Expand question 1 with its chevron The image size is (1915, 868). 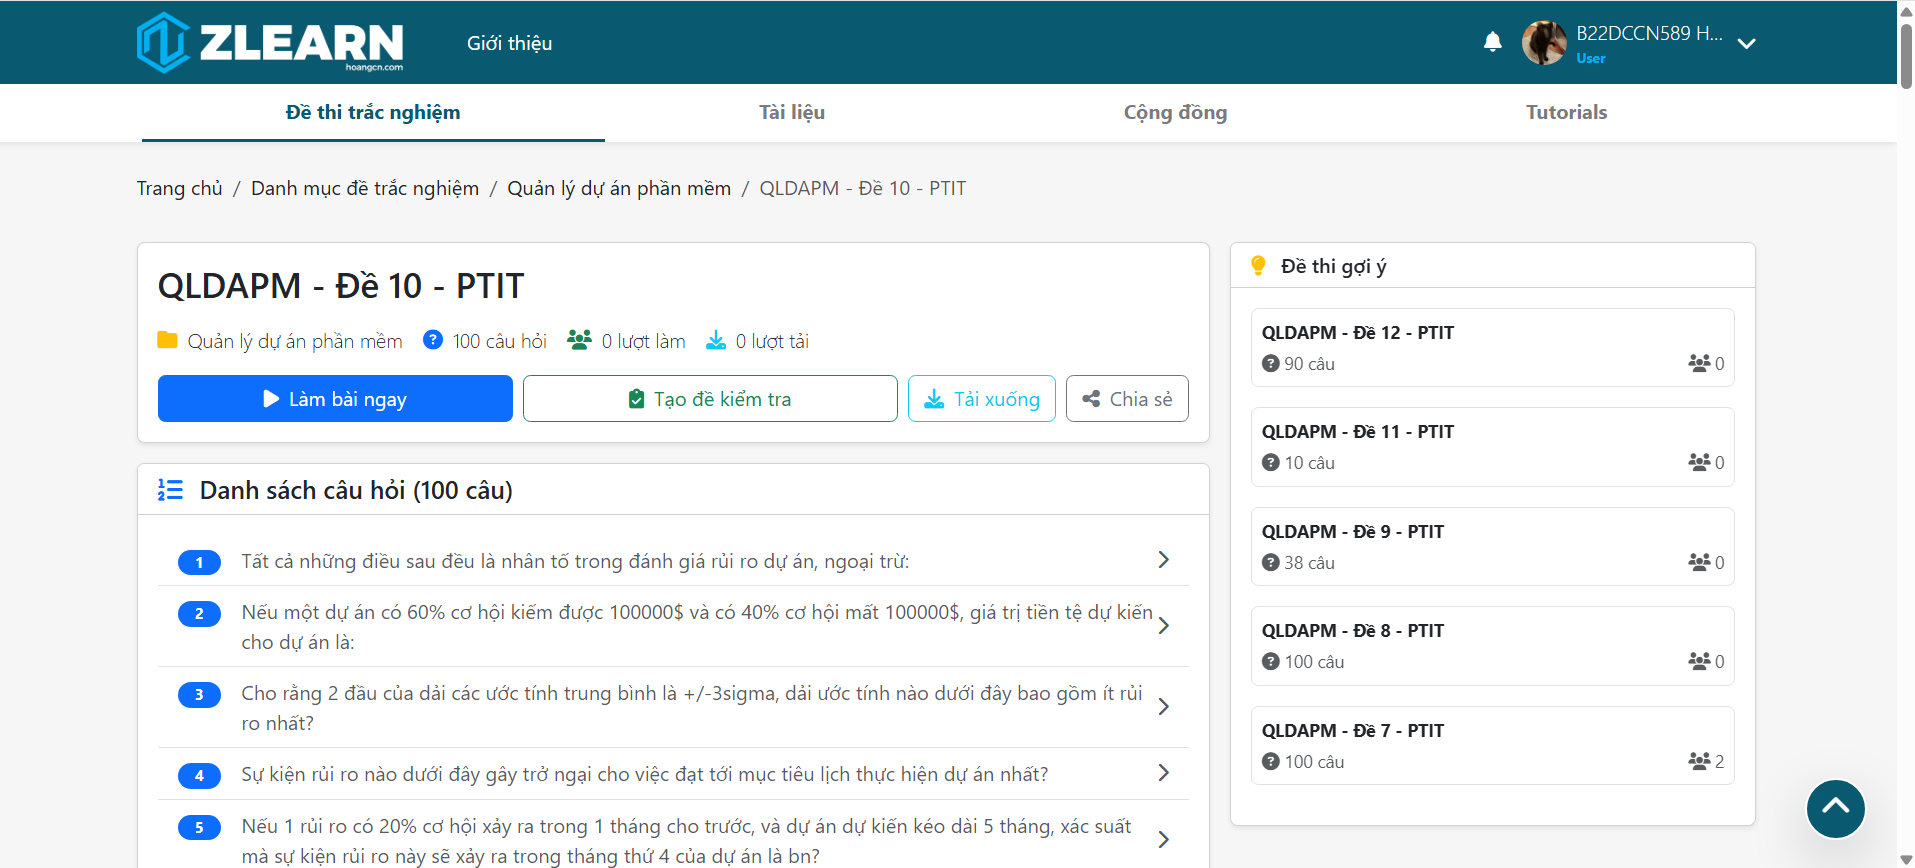pos(1163,560)
